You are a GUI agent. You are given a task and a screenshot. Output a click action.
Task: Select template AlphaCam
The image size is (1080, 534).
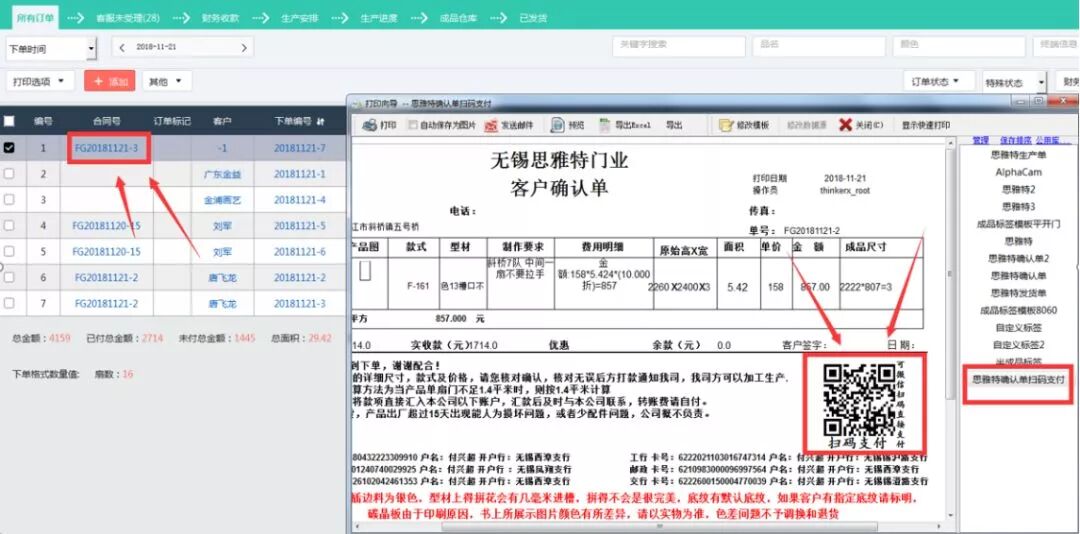1018,172
